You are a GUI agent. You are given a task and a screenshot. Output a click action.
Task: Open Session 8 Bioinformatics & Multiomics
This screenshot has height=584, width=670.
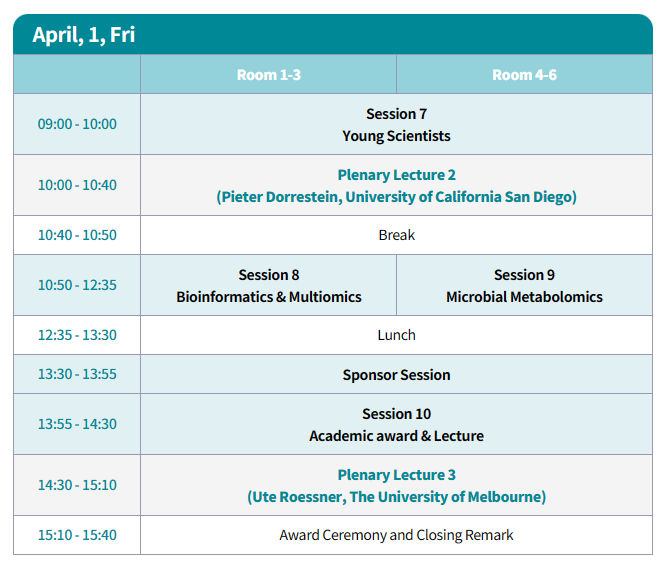coord(268,285)
